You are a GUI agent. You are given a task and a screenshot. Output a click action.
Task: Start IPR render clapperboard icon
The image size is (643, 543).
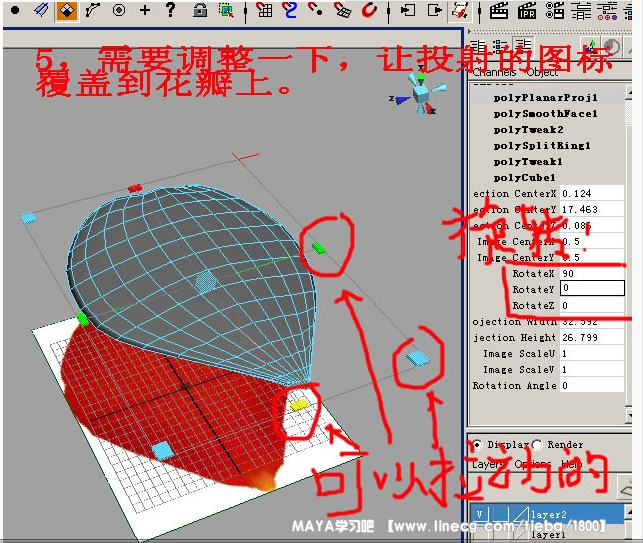click(x=527, y=10)
